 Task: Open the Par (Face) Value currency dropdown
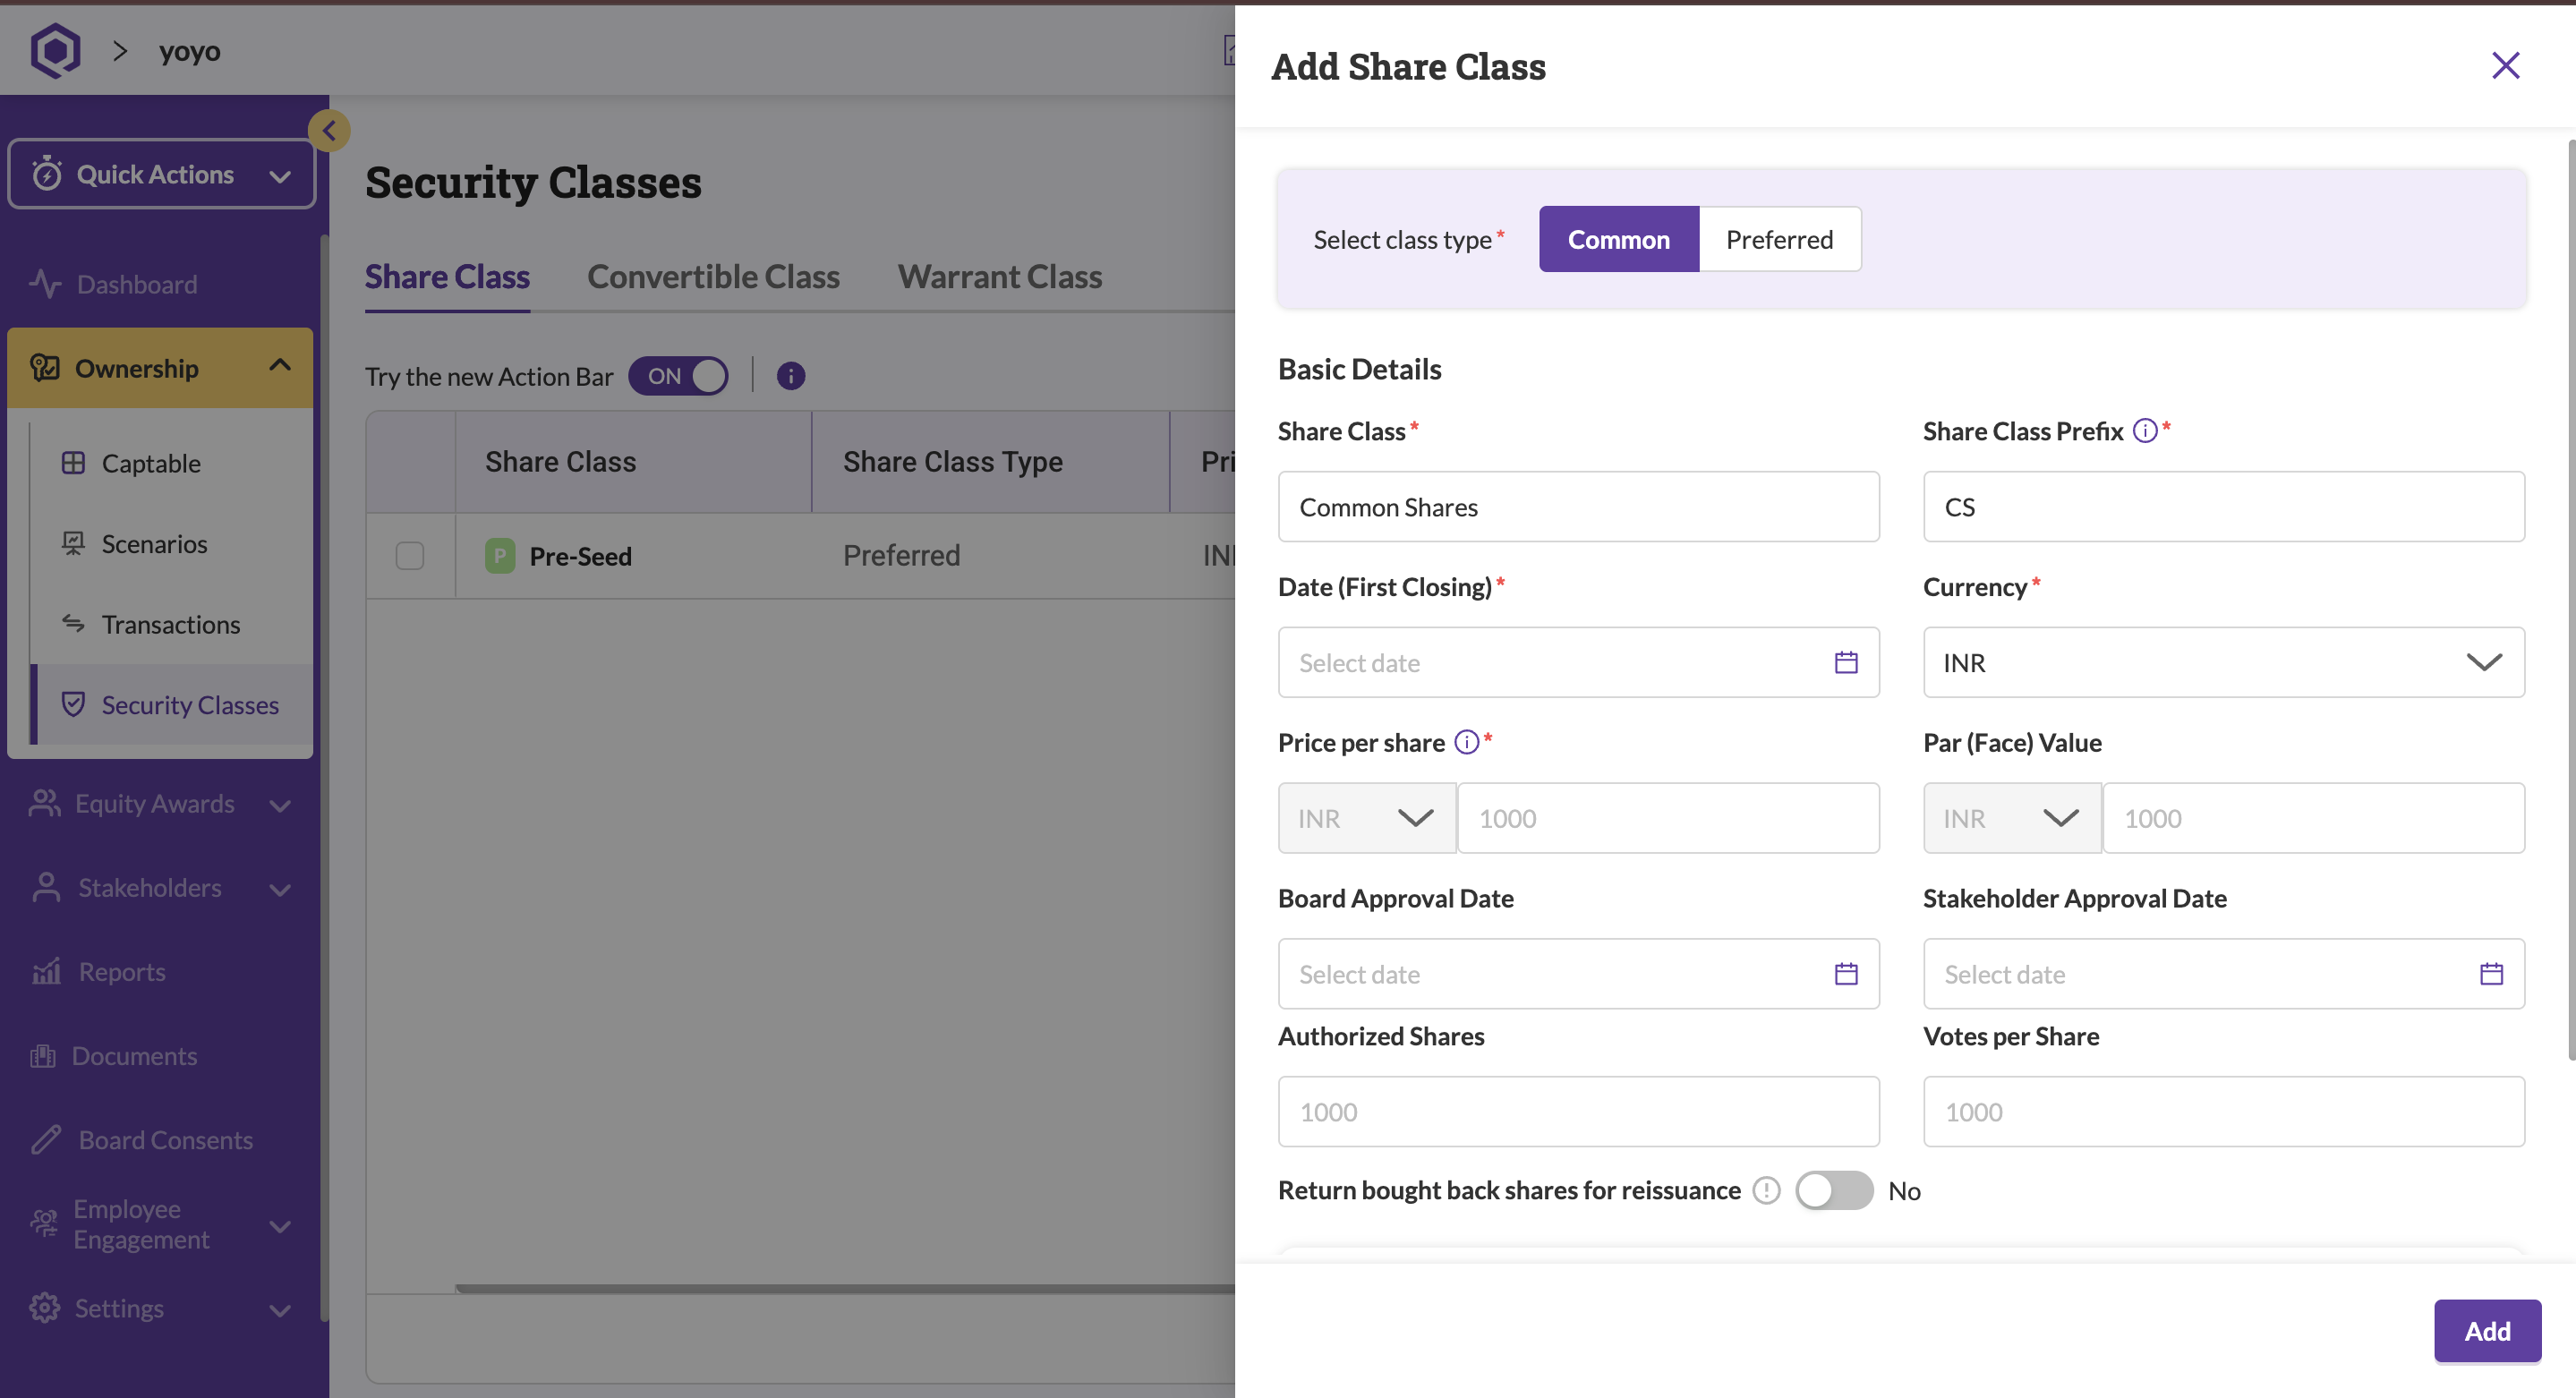2011,818
